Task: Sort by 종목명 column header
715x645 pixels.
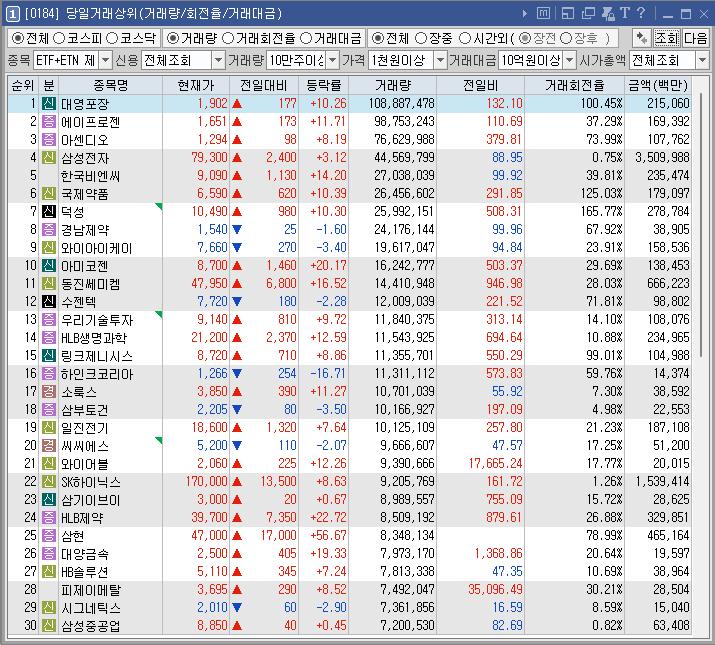Action: point(110,85)
